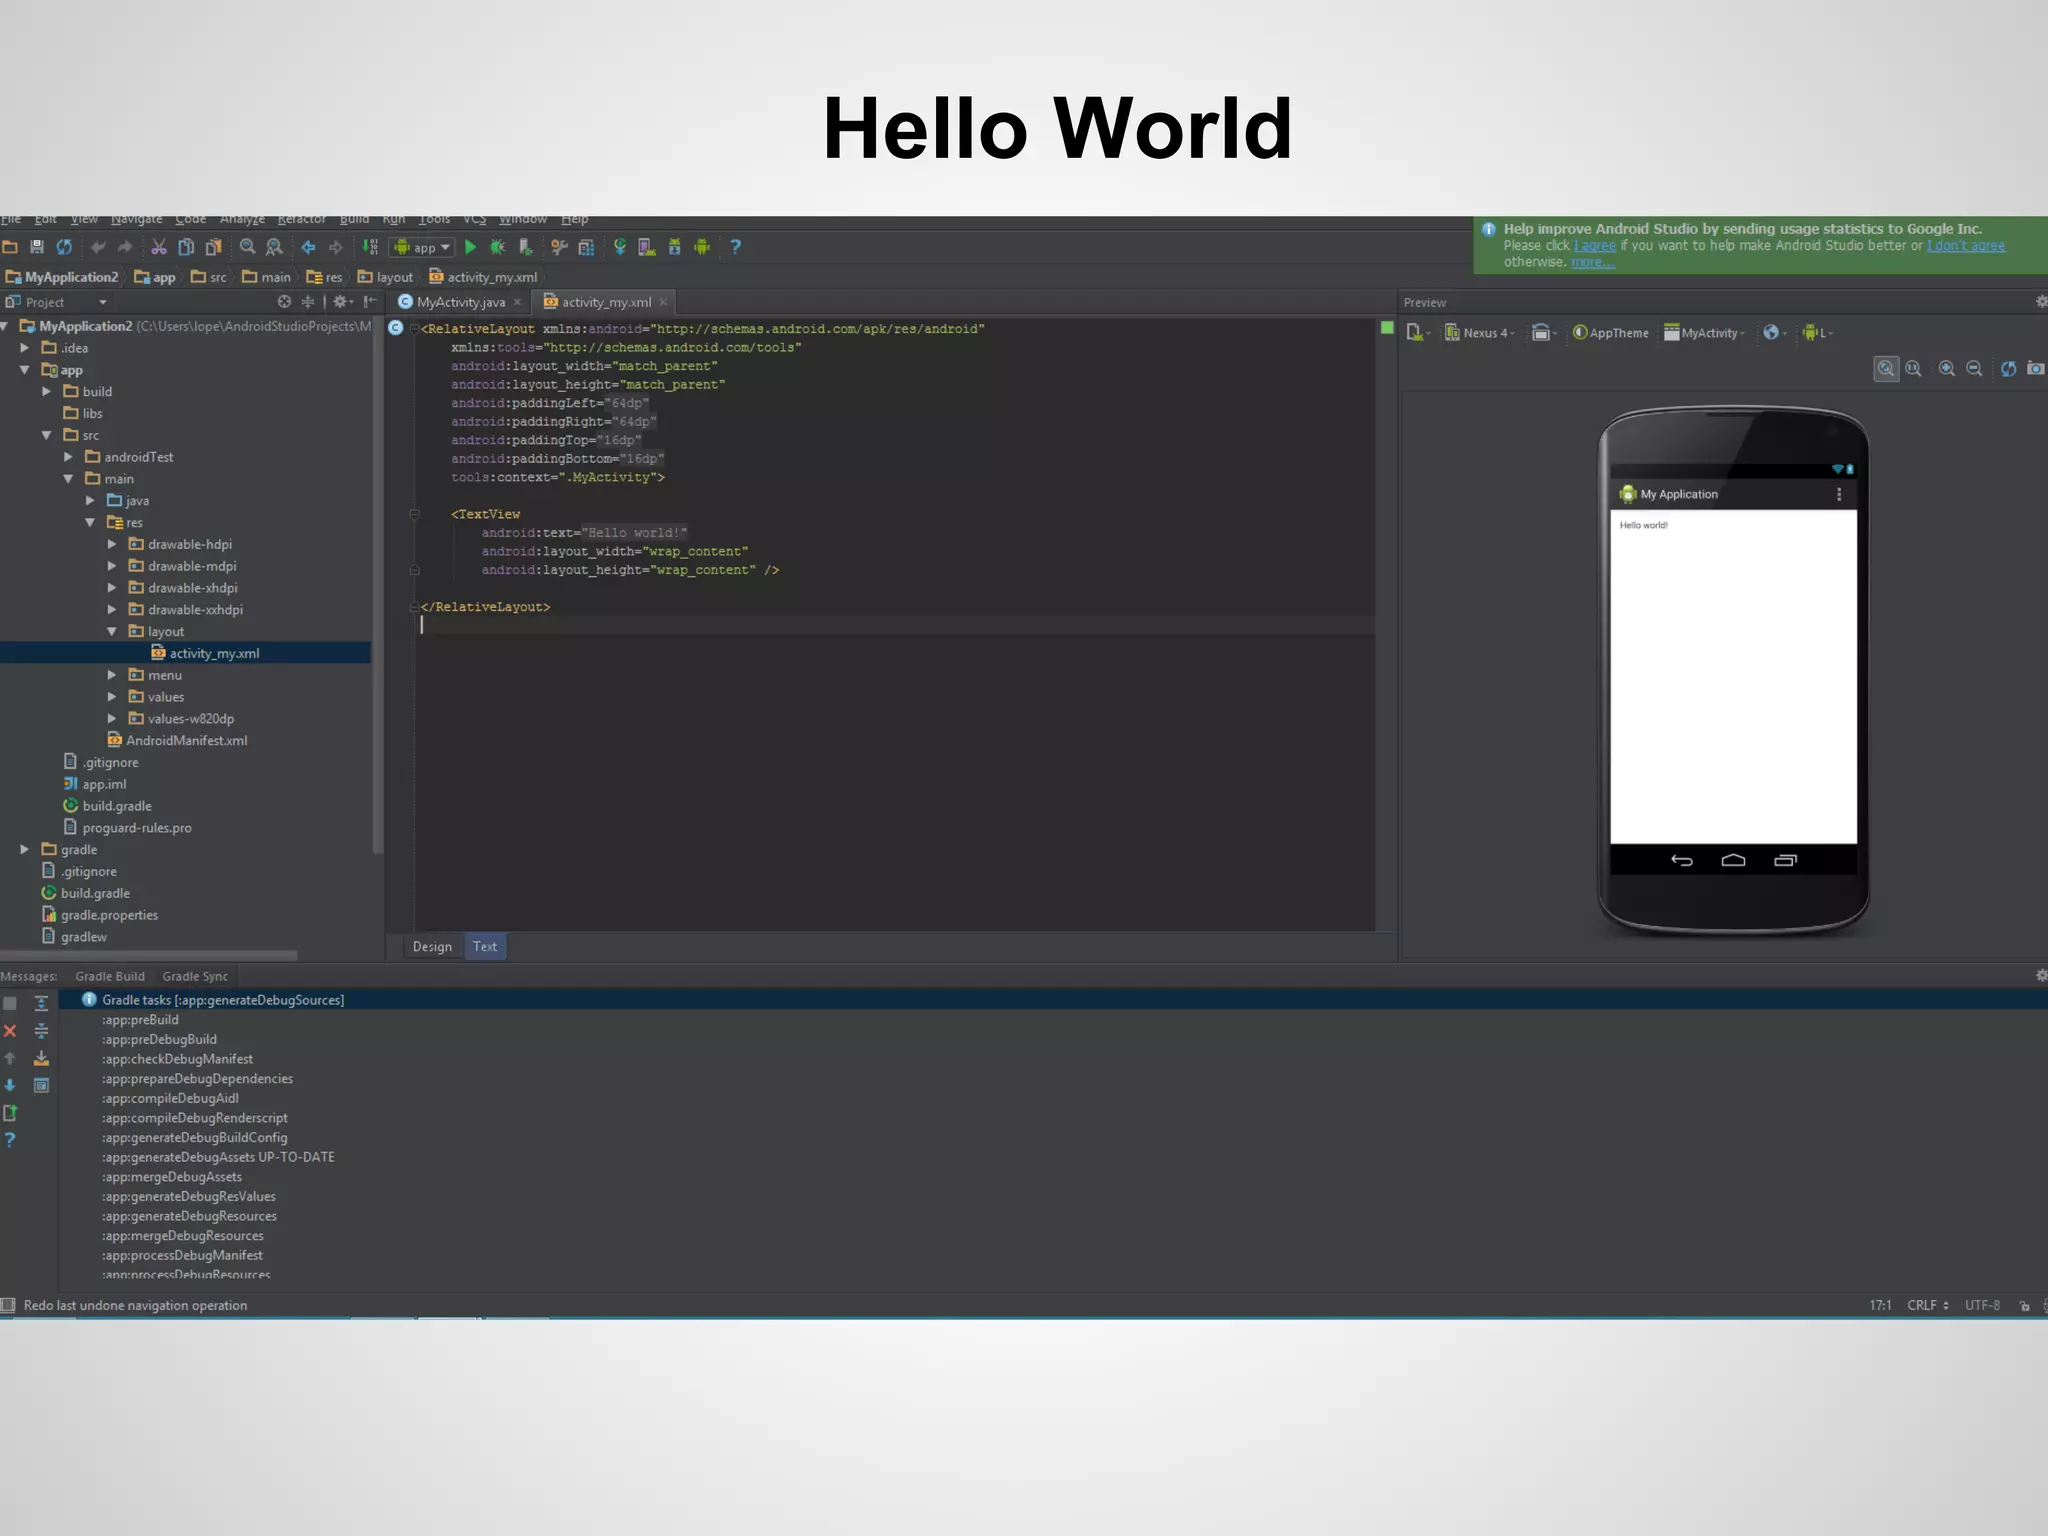
Task: Click the 'more...' link in notification
Action: click(1593, 262)
